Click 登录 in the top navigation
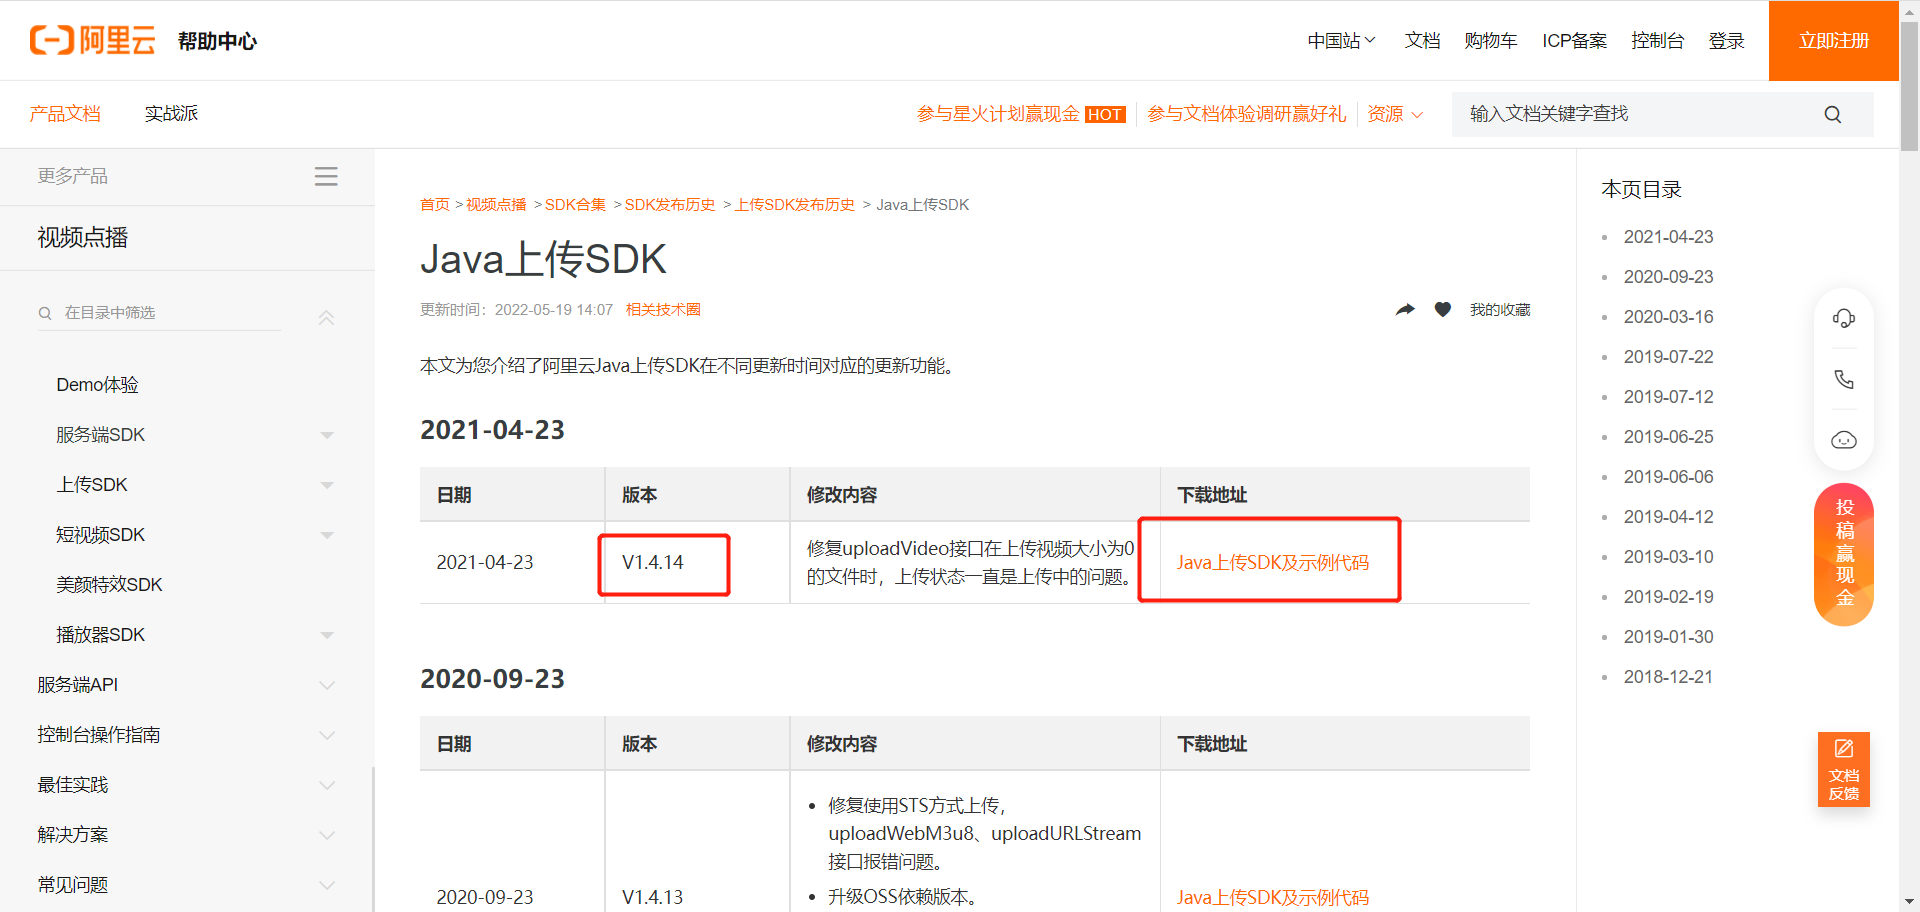This screenshot has width=1920, height=912. tap(1726, 41)
